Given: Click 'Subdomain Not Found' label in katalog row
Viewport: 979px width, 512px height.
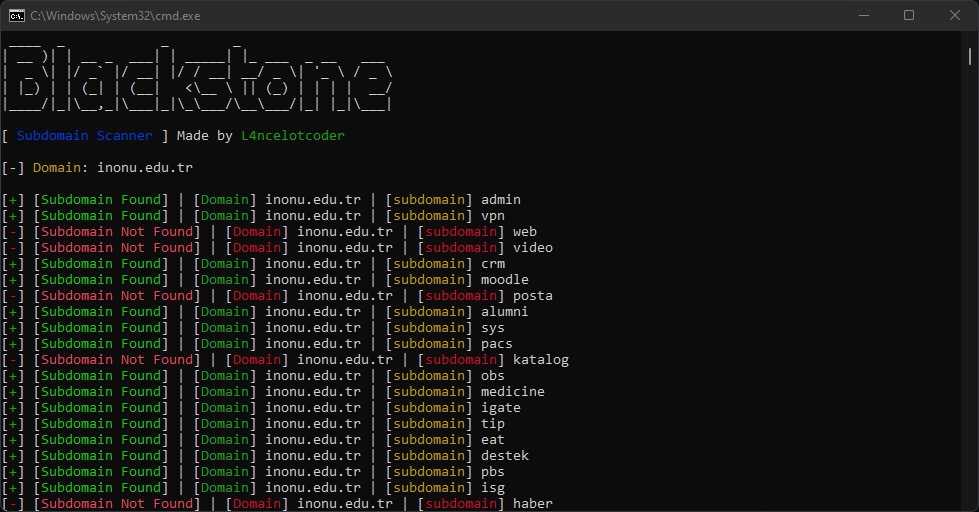Looking at the screenshot, I should pyautogui.click(x=117, y=360).
